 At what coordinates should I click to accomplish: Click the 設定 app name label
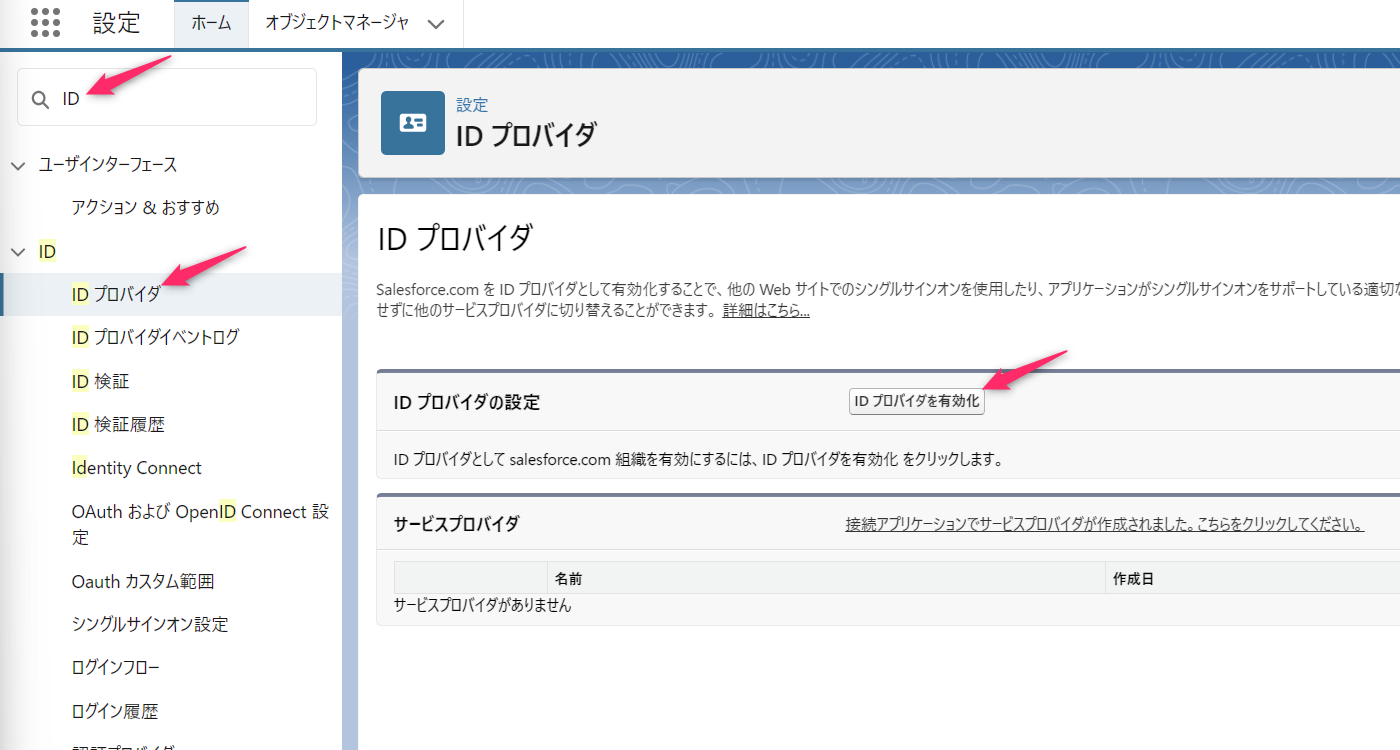coord(117,23)
